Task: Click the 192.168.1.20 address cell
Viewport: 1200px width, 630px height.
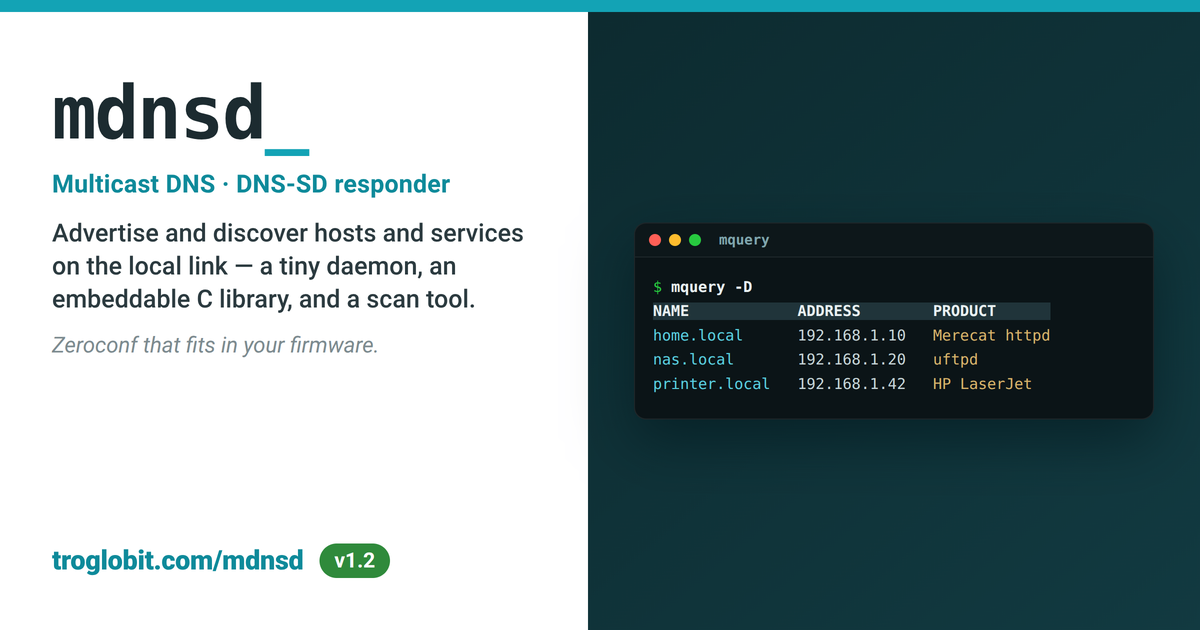Action: pos(851,359)
